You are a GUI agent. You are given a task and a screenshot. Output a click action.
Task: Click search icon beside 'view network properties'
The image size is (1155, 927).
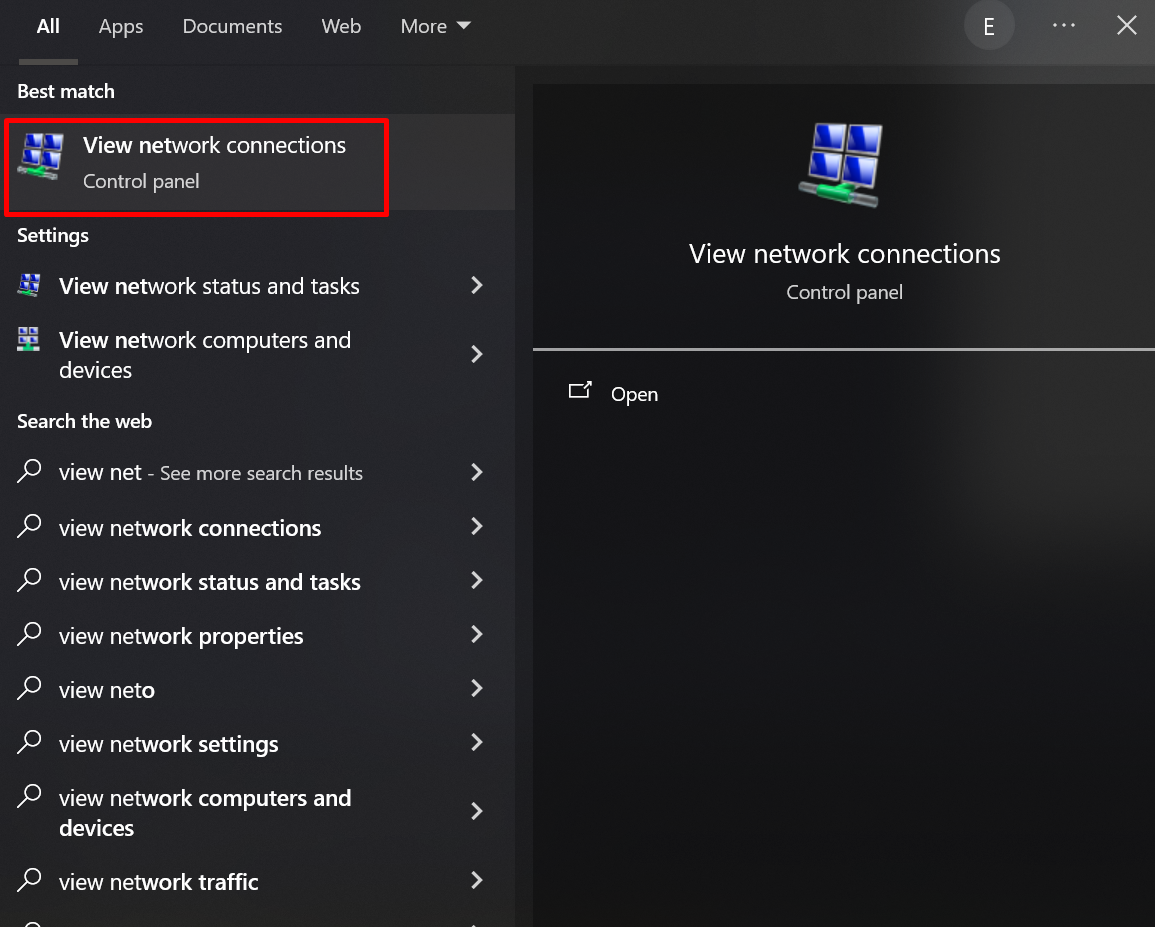(x=29, y=634)
